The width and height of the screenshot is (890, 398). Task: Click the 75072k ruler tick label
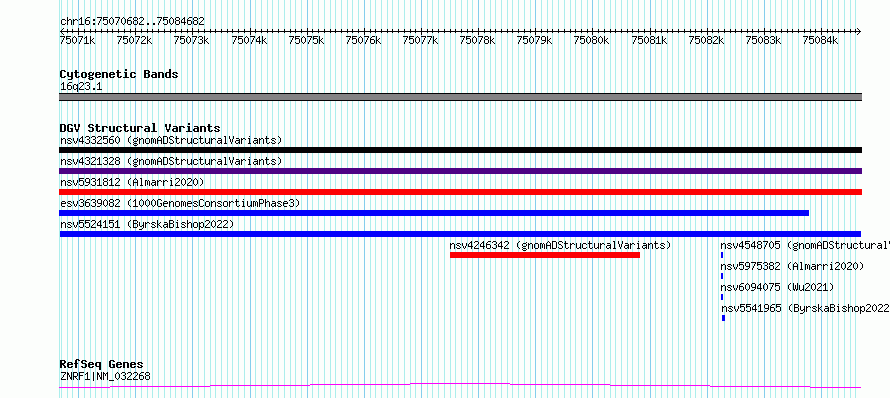click(x=135, y=40)
